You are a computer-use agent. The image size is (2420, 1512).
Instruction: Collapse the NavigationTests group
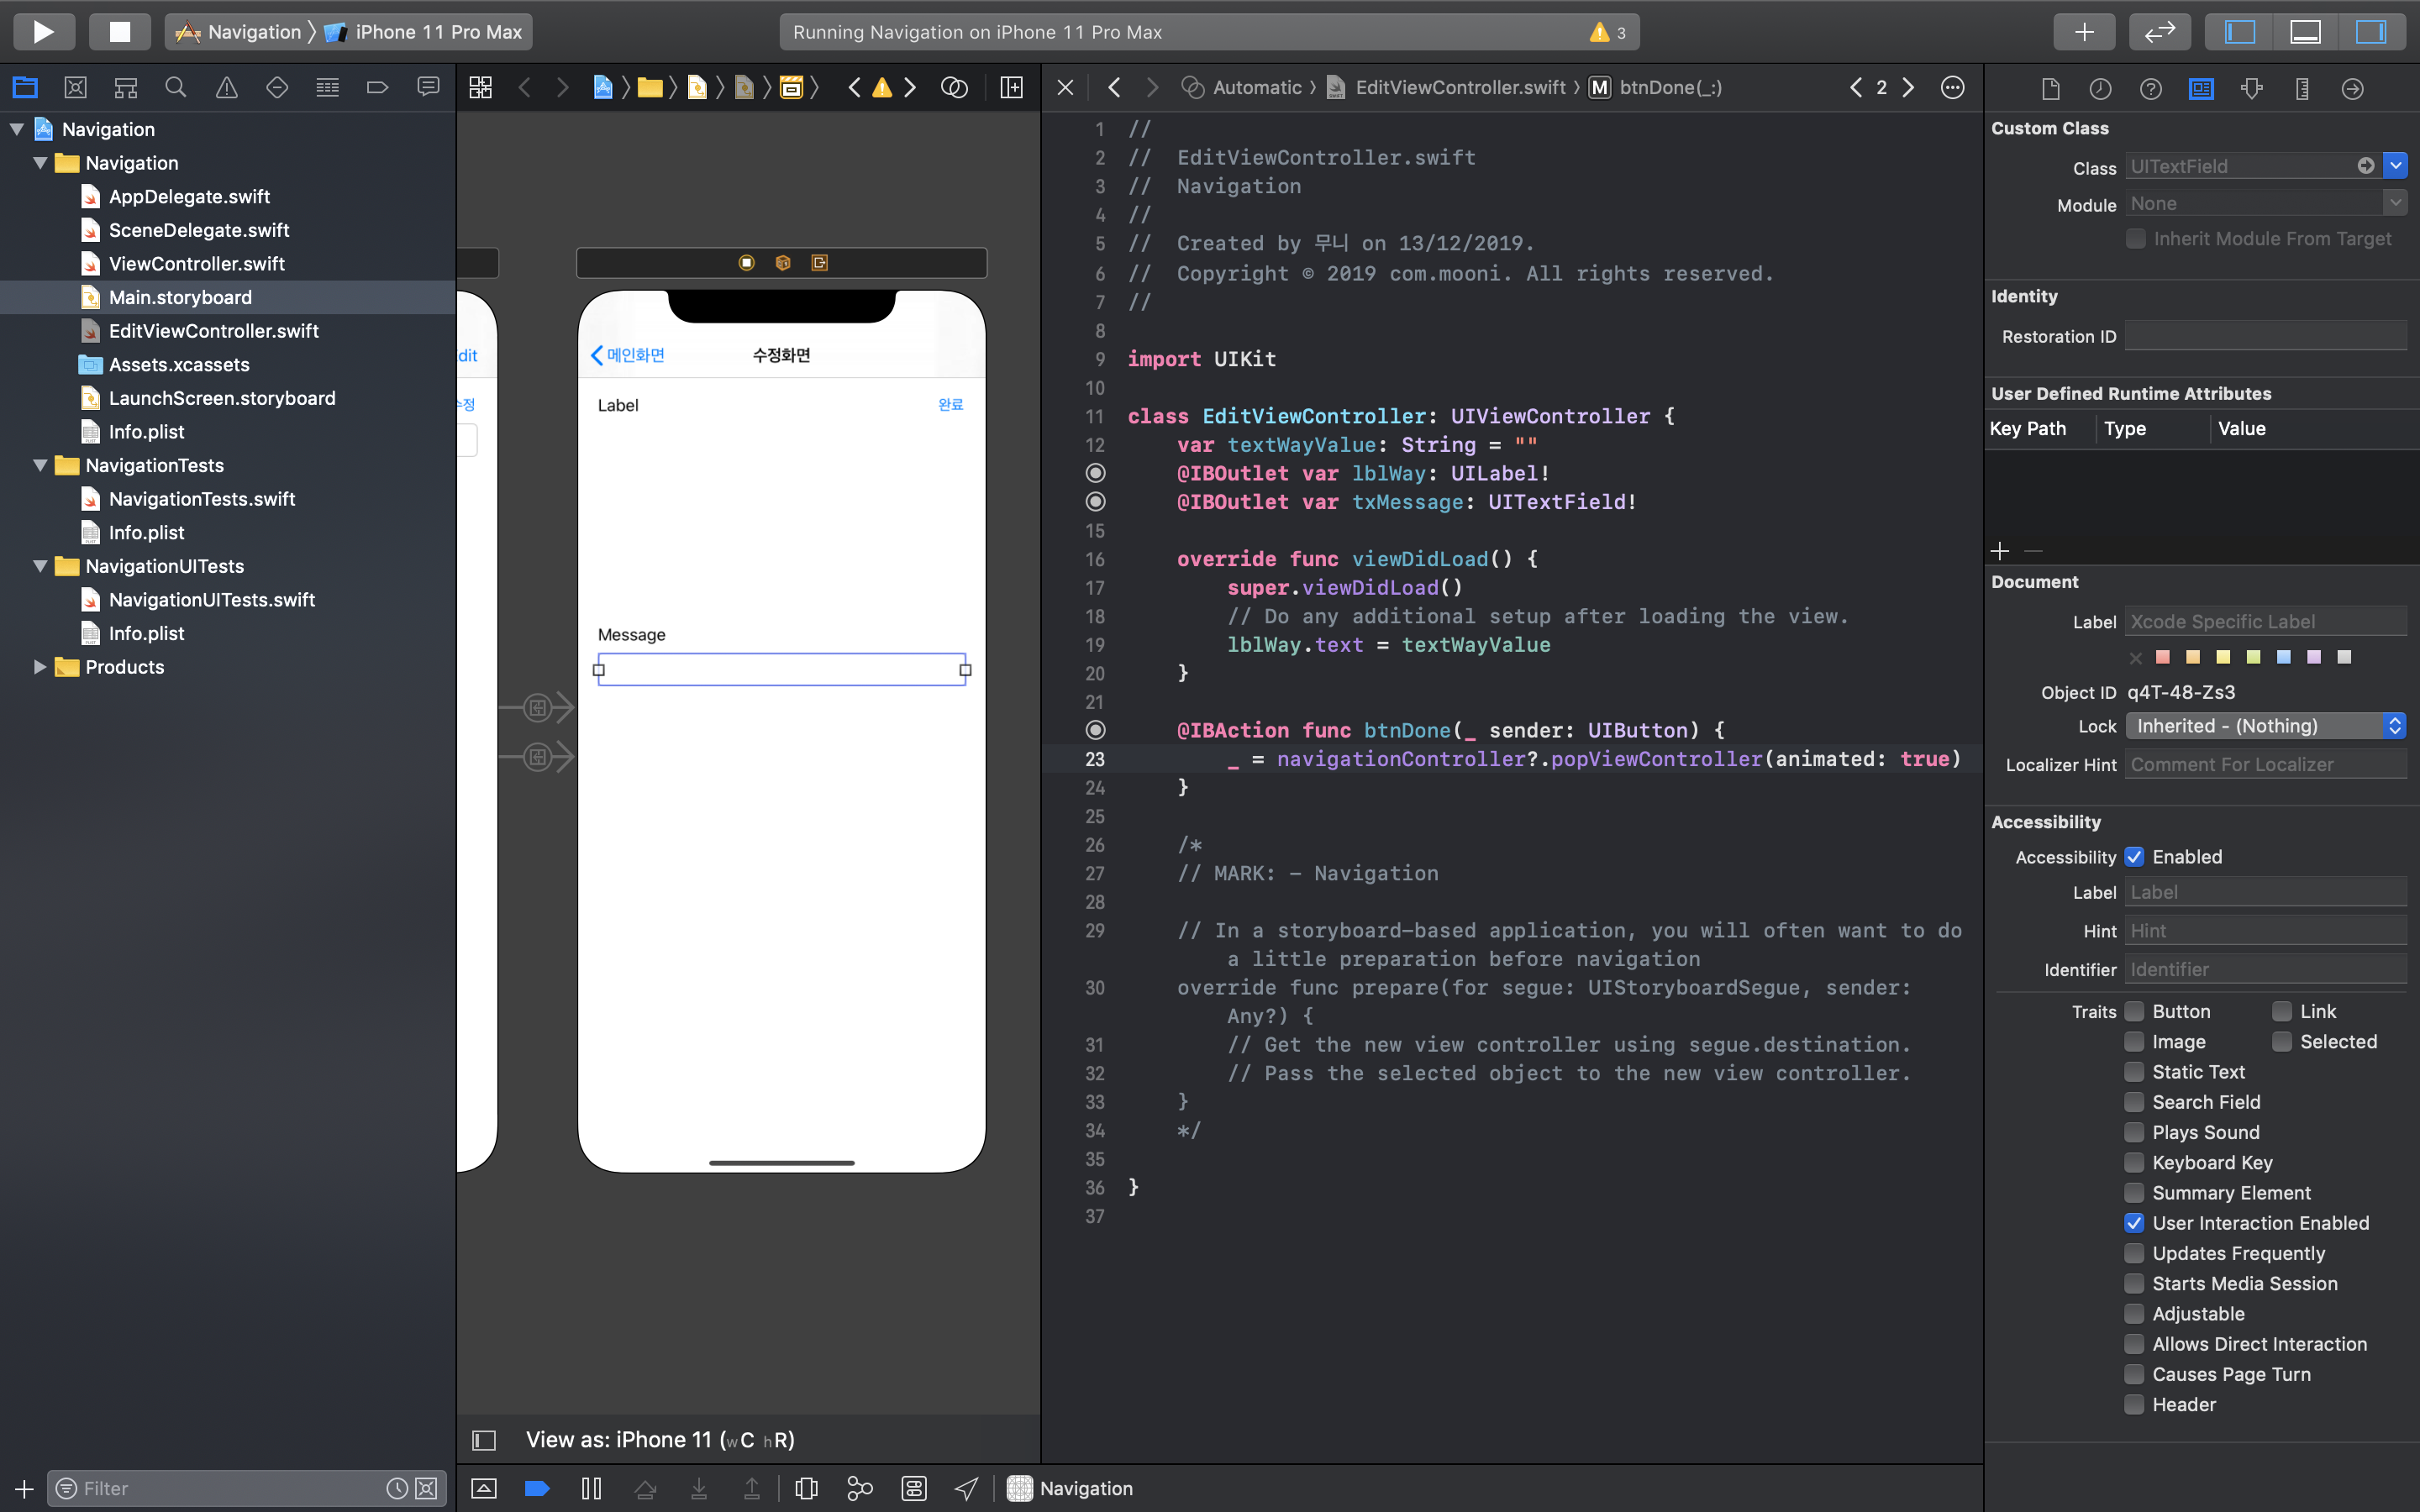coord(40,465)
